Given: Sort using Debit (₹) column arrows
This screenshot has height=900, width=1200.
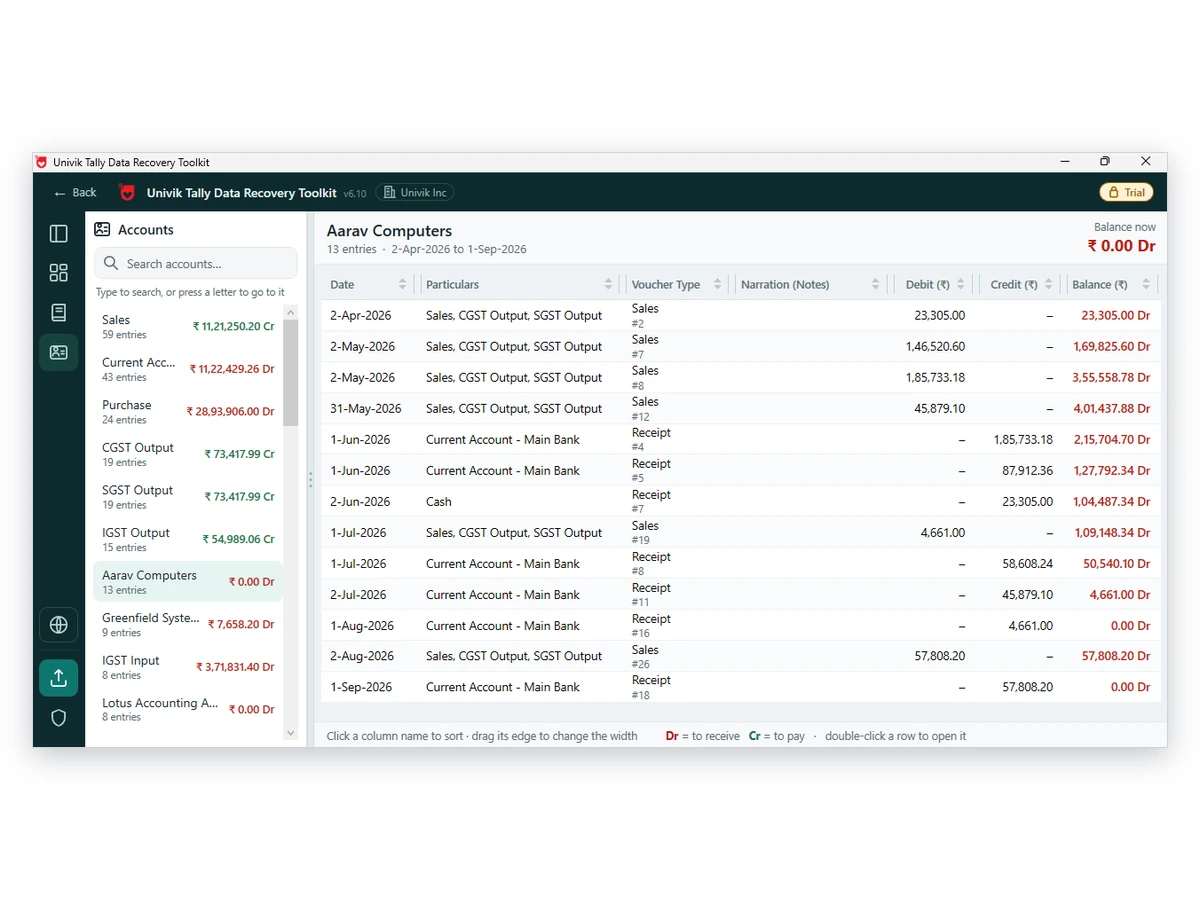Looking at the screenshot, I should [961, 285].
